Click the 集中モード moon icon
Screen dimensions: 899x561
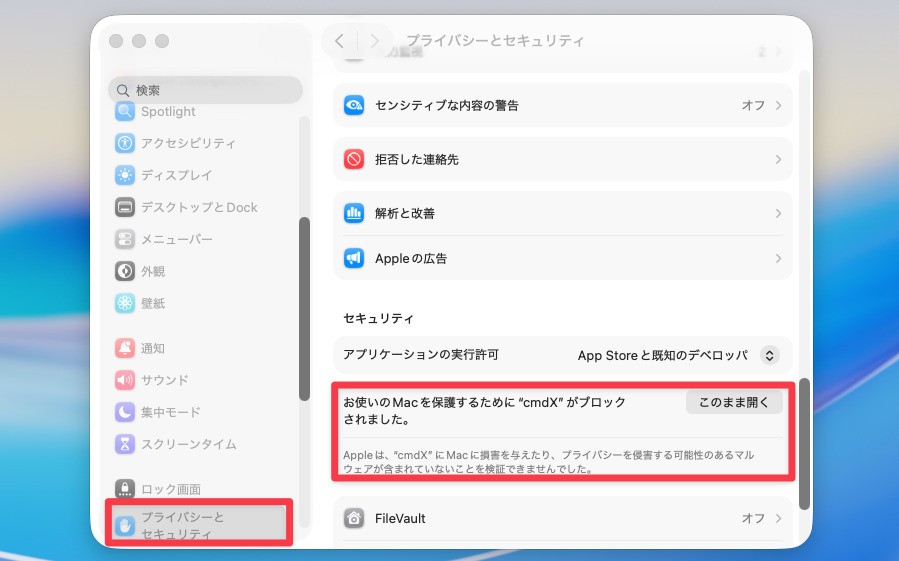[124, 412]
